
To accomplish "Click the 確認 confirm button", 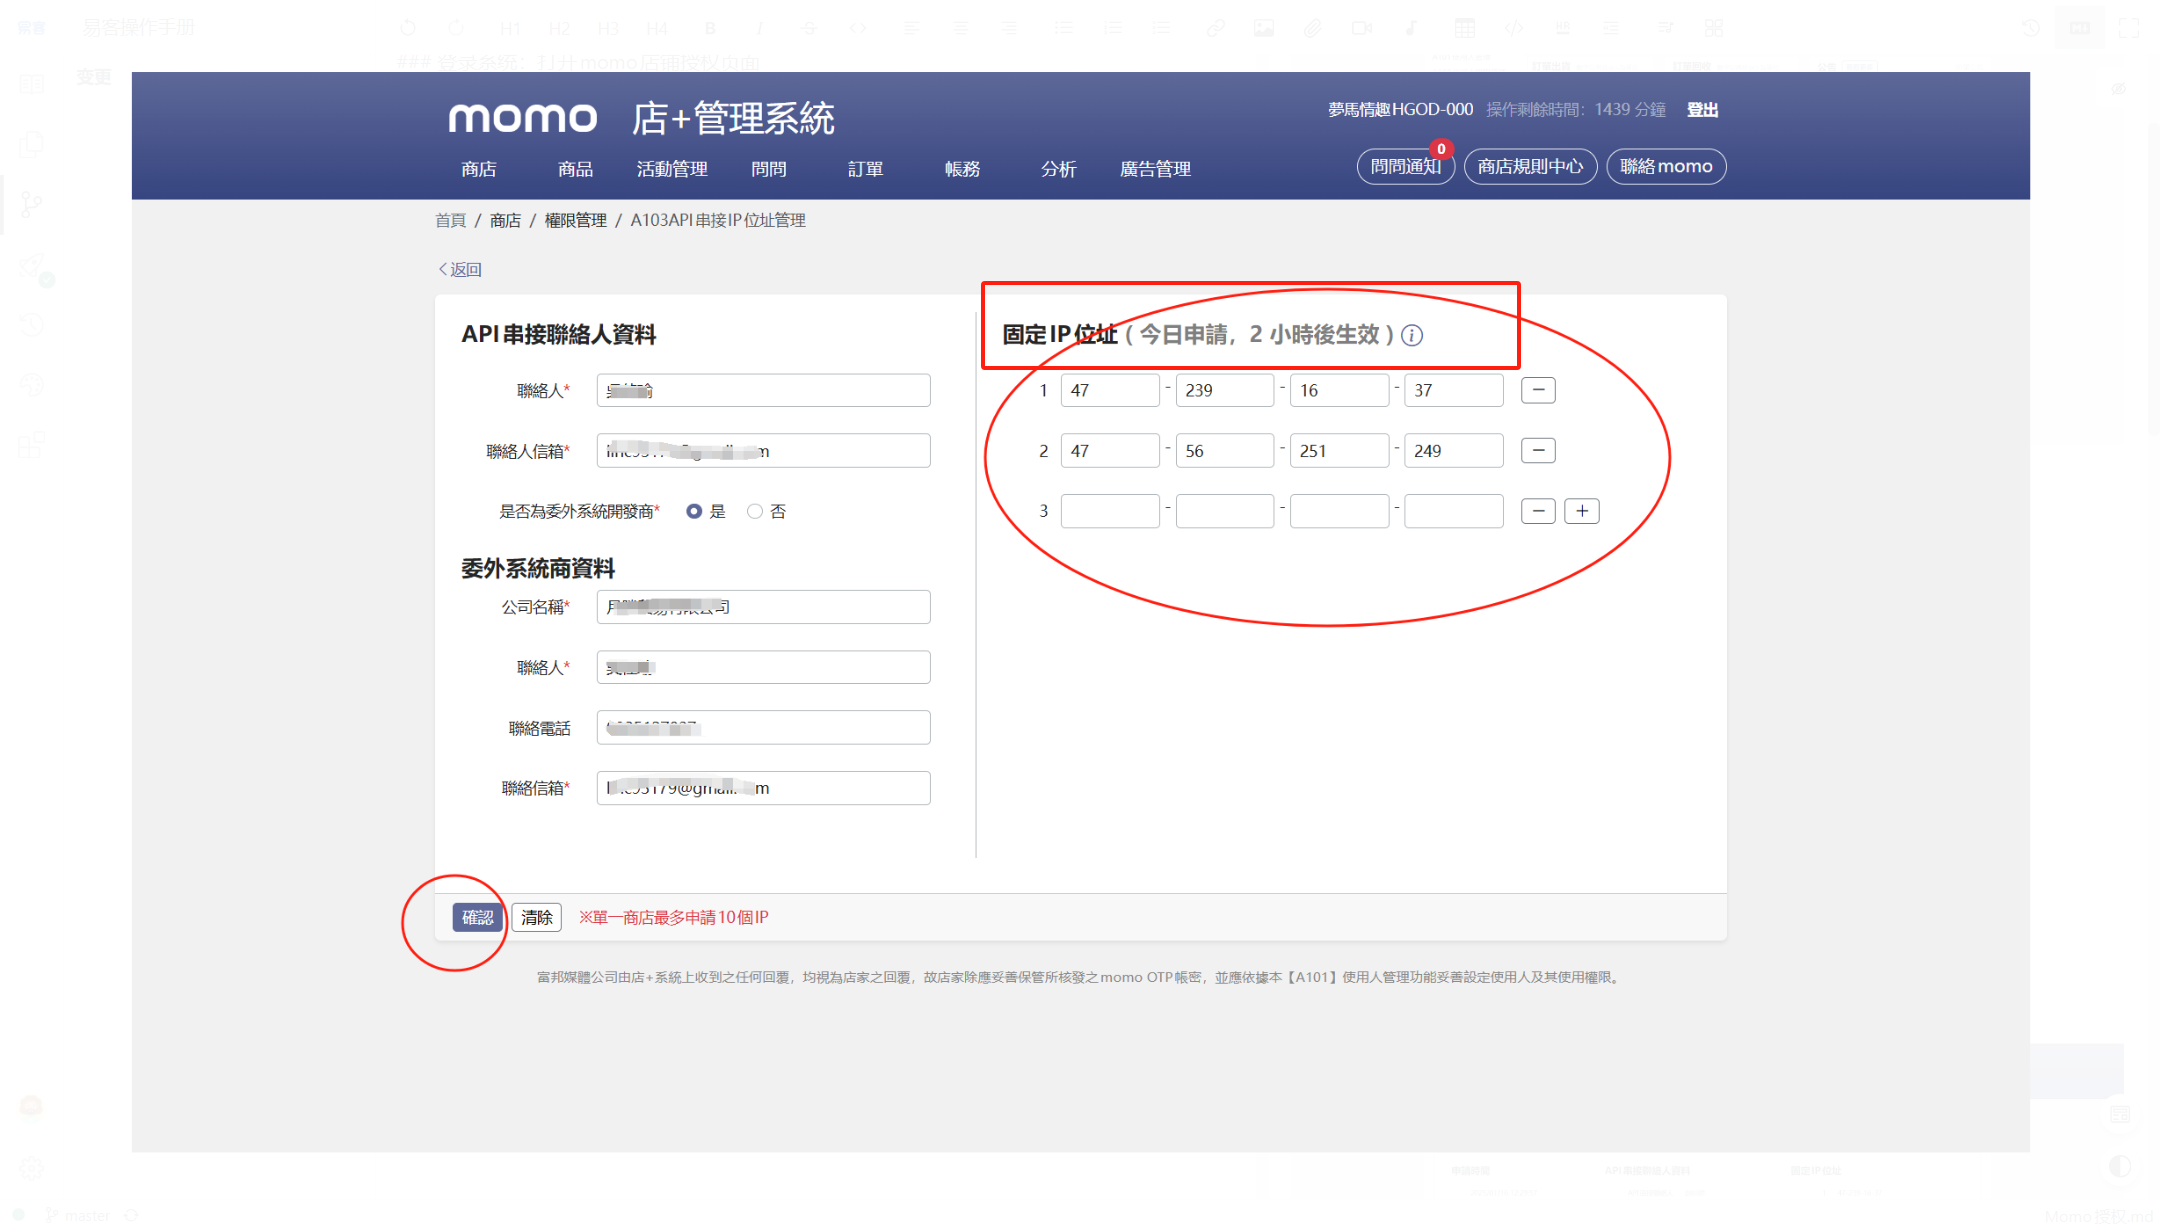I will pos(477,917).
